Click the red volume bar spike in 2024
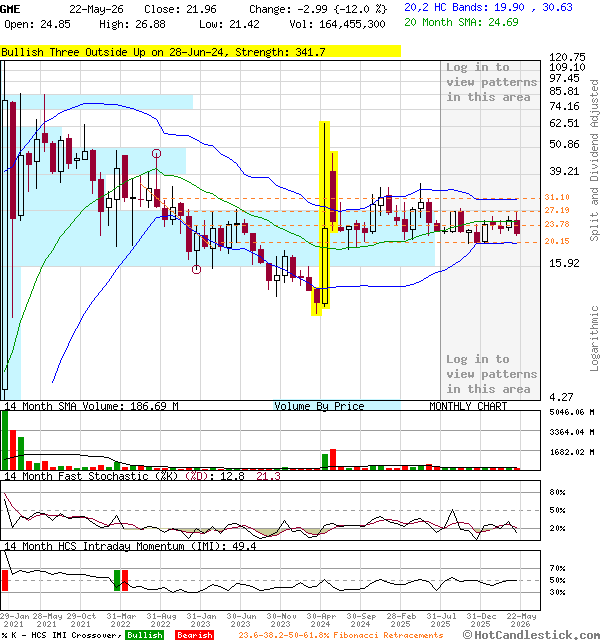The height and width of the screenshot is (640, 600). [x=333, y=460]
